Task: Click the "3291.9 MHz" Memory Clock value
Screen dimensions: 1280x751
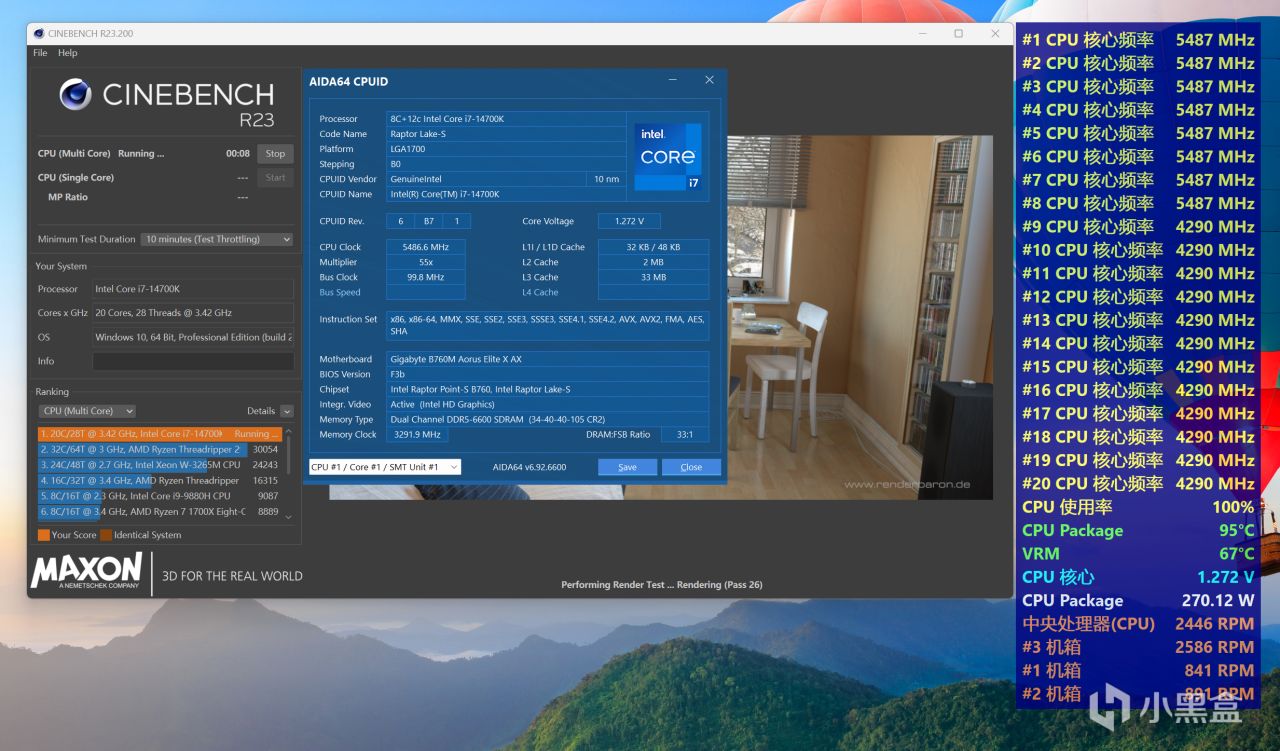Action: click(417, 435)
